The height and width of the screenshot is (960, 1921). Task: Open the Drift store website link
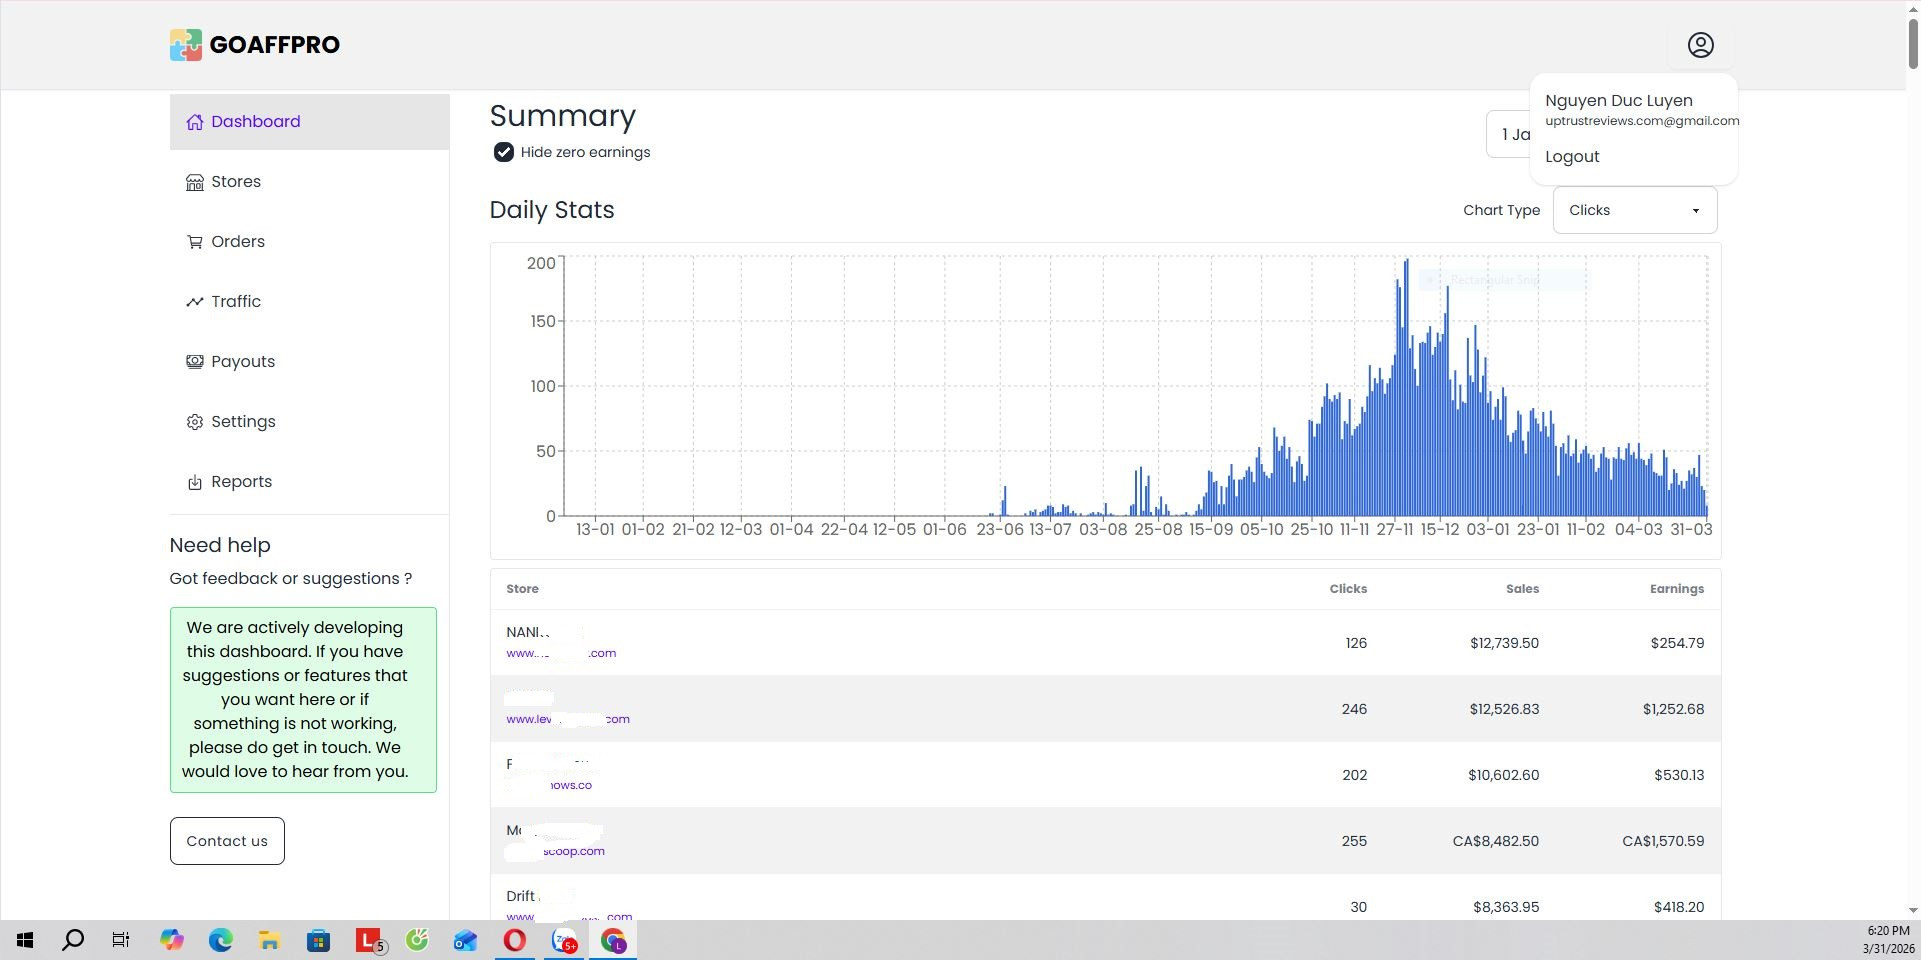[569, 916]
